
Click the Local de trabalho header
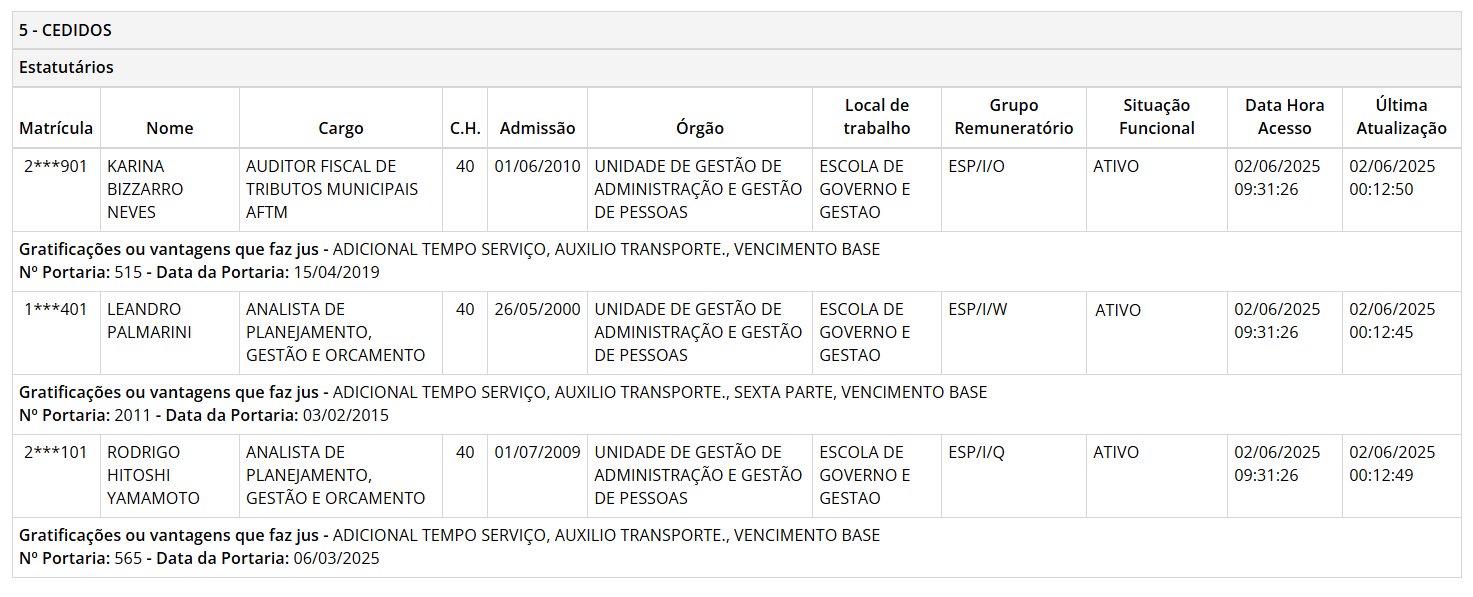tap(877, 117)
